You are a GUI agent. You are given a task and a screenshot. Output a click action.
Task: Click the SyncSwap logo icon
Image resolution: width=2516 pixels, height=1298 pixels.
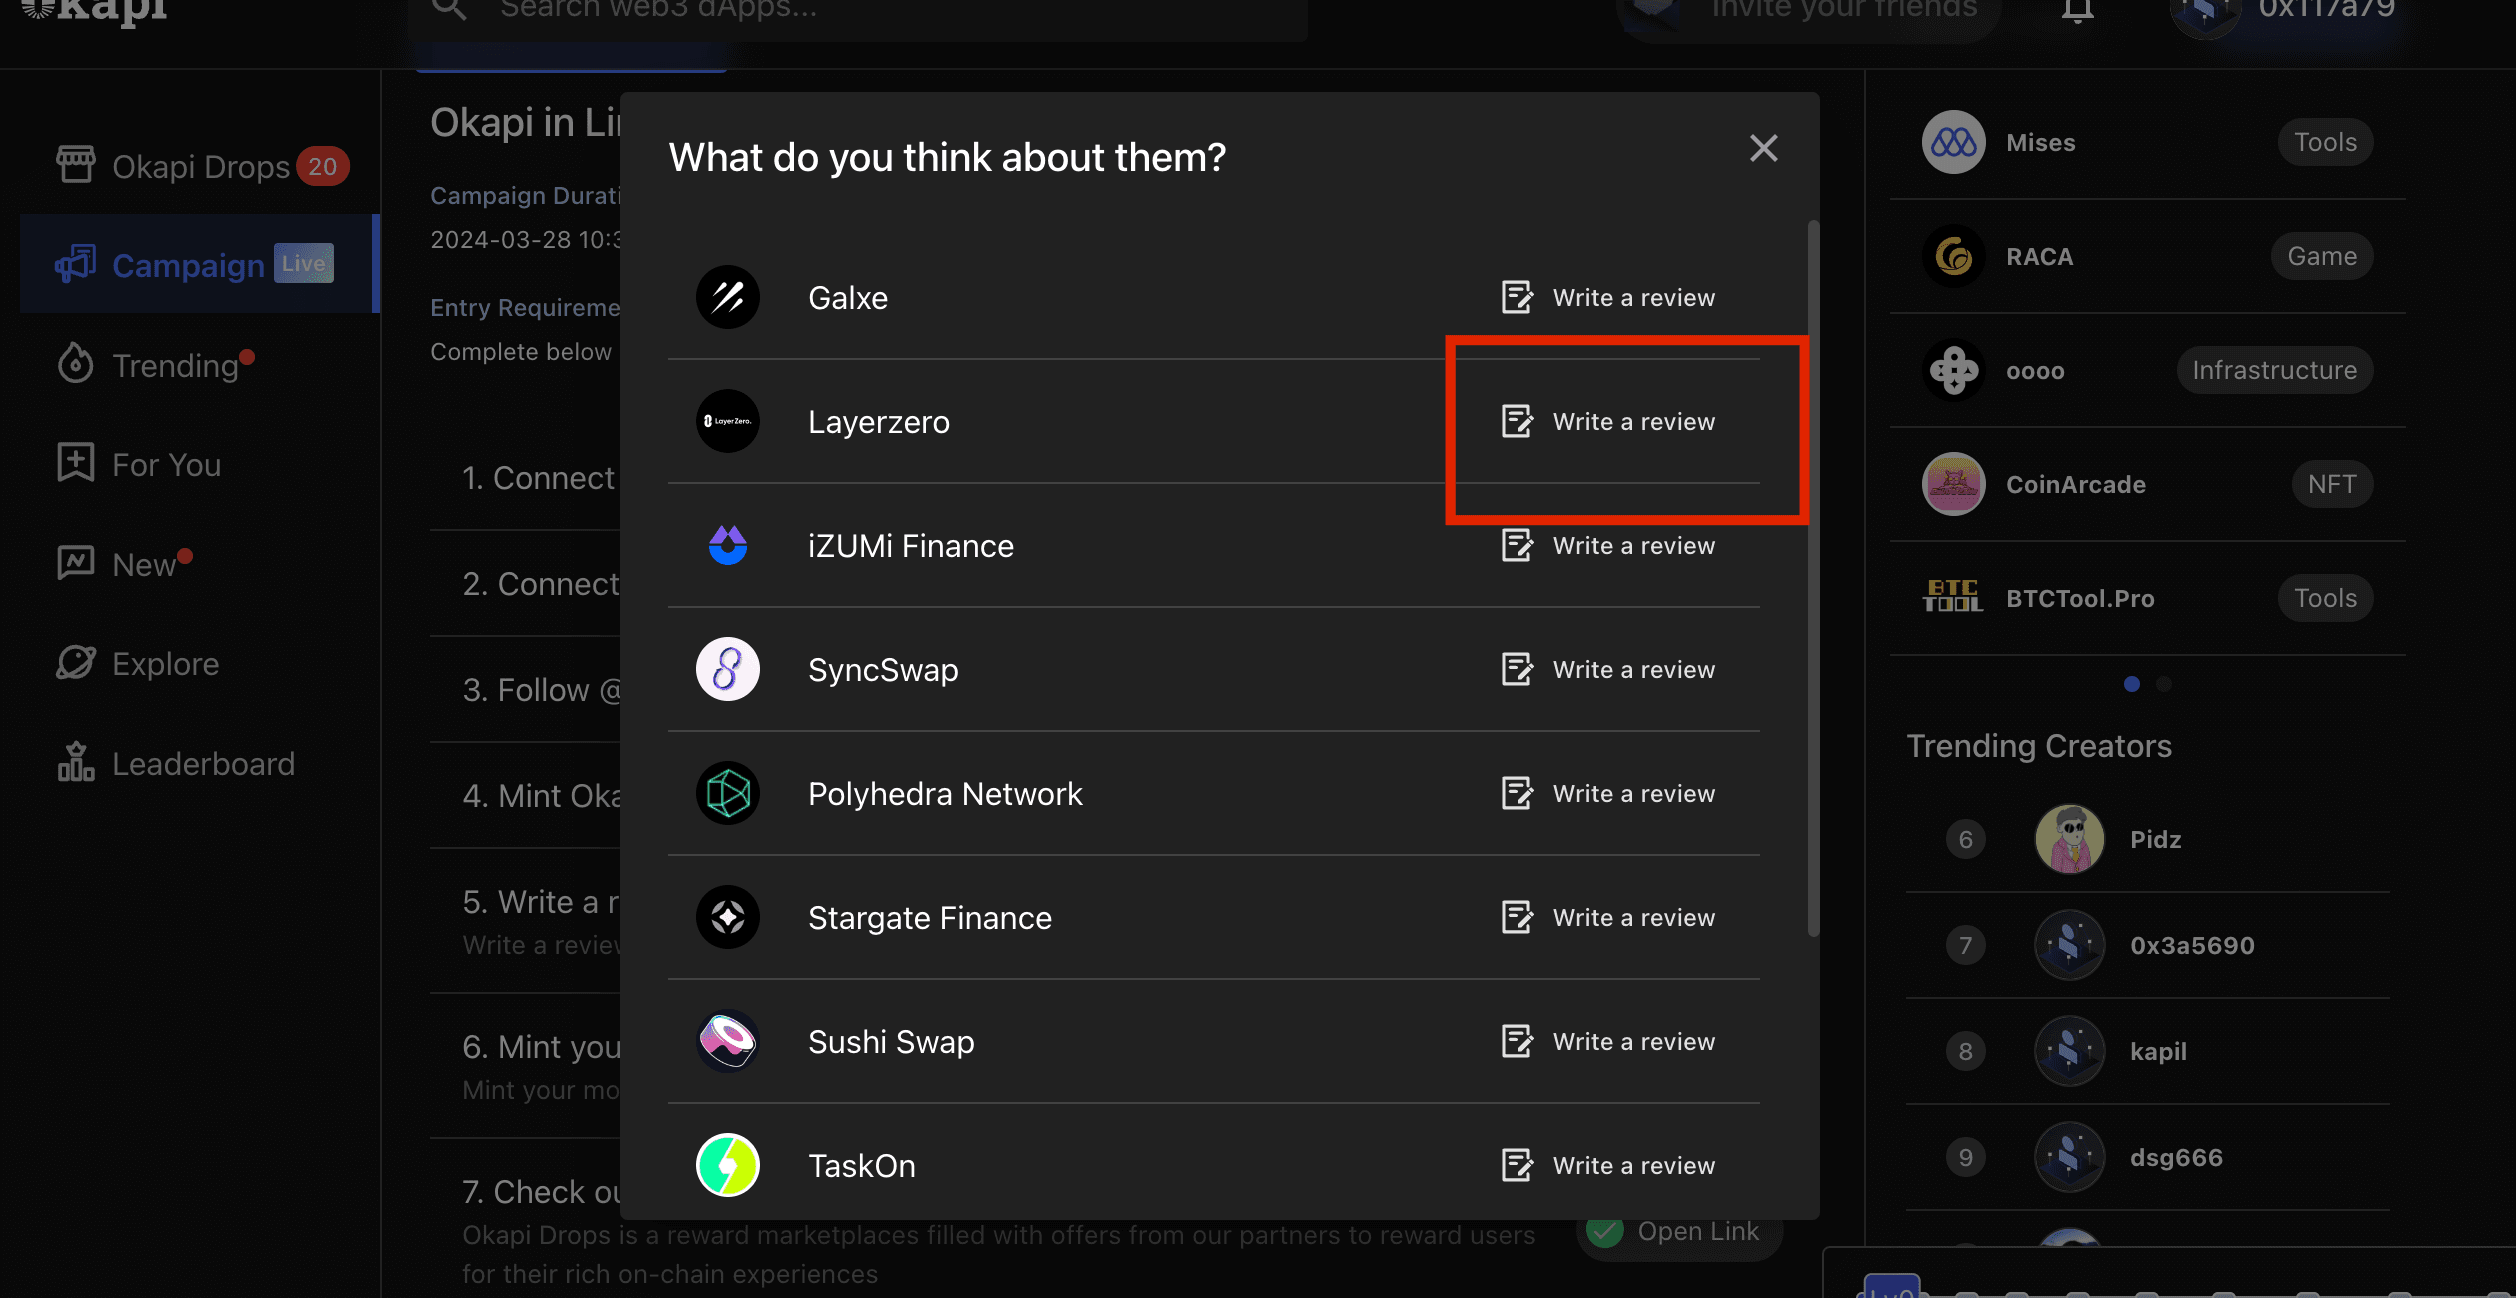pos(728,669)
